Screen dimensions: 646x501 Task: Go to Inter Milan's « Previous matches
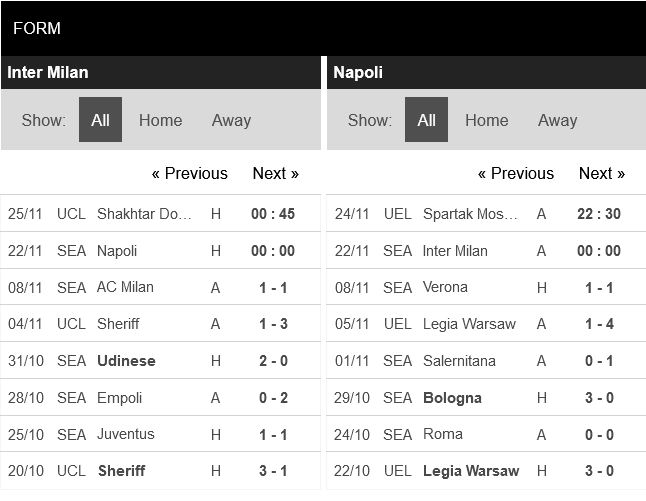click(x=189, y=173)
